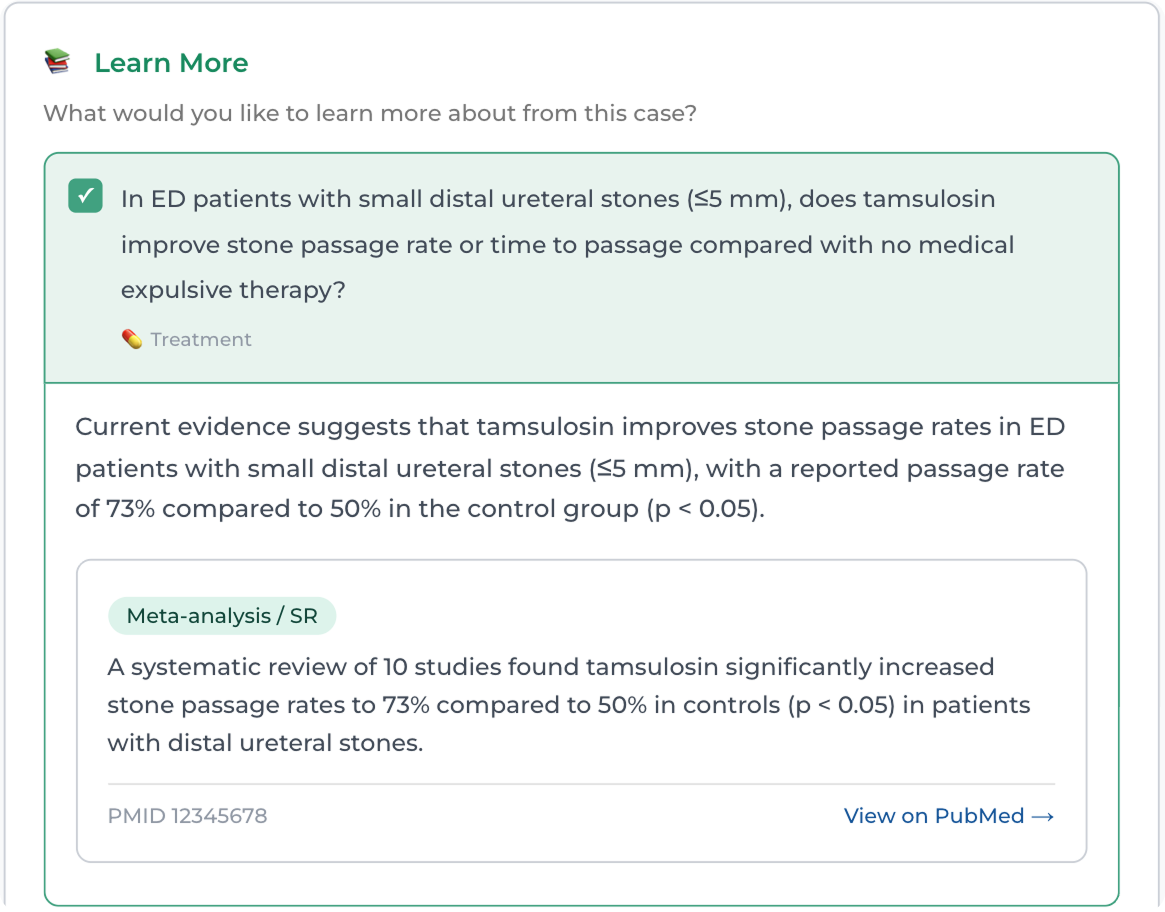1165x912 pixels.
Task: Click 'with distal ureteral stones.' in the citation
Action: click(265, 743)
